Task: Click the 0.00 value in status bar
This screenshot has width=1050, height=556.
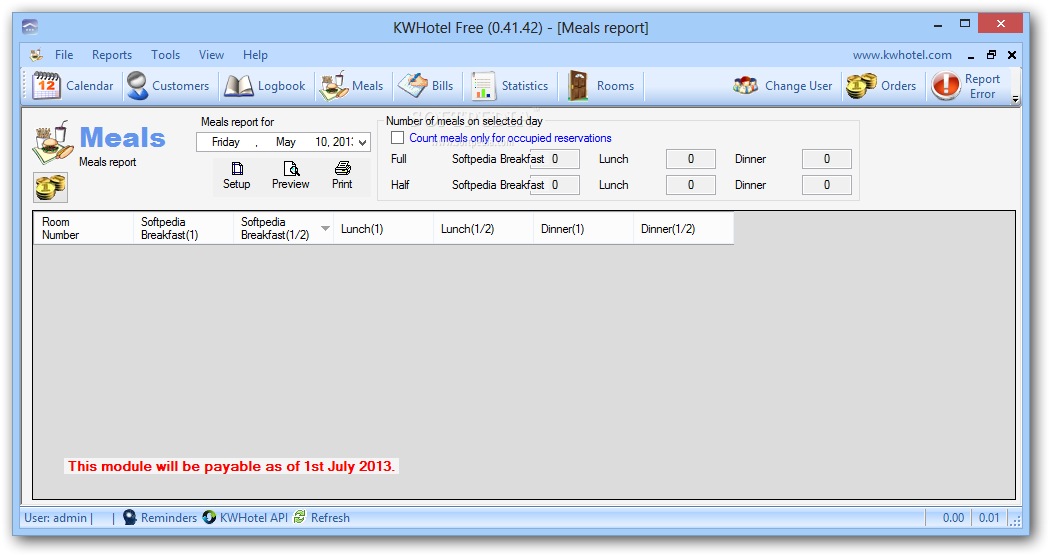Action: [x=954, y=518]
